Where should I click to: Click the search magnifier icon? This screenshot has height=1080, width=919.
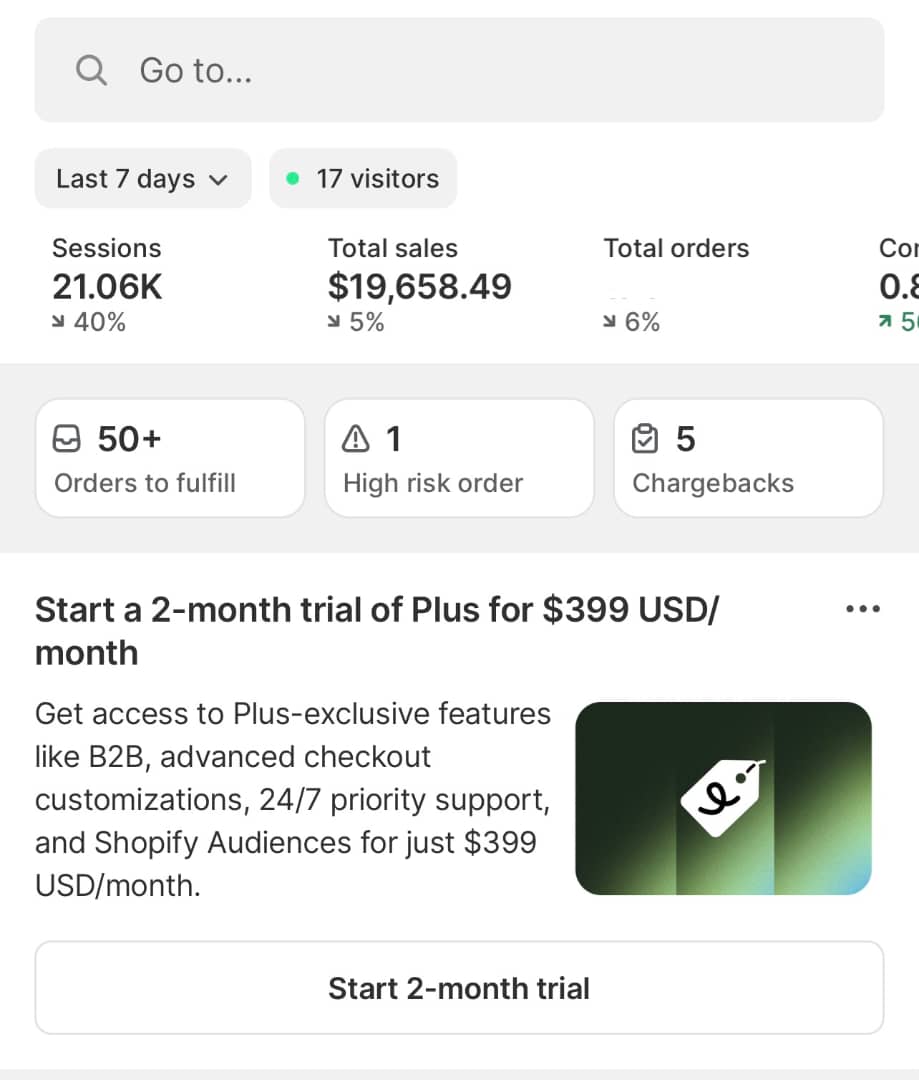pos(91,70)
